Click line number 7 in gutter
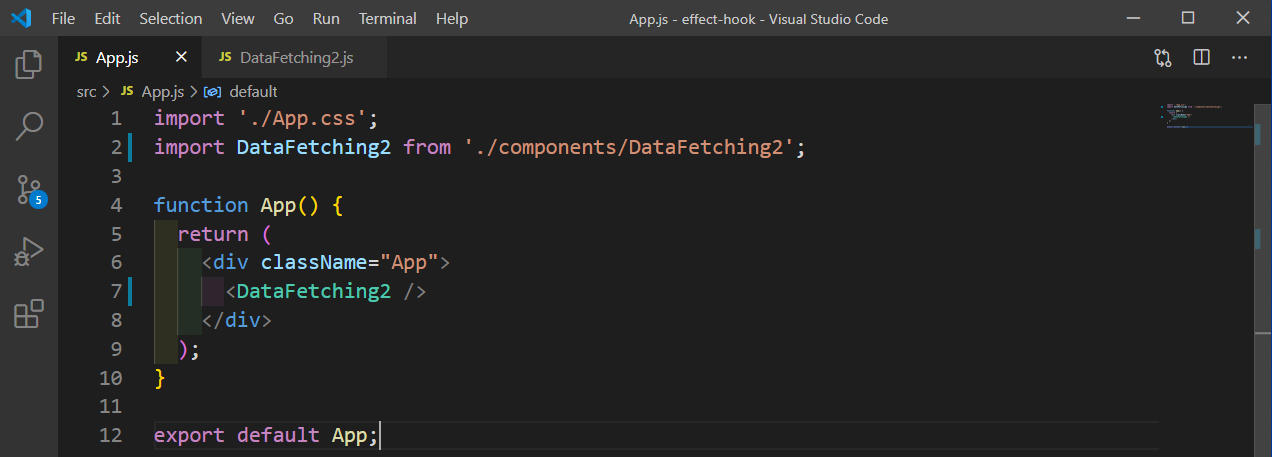 click(116, 292)
